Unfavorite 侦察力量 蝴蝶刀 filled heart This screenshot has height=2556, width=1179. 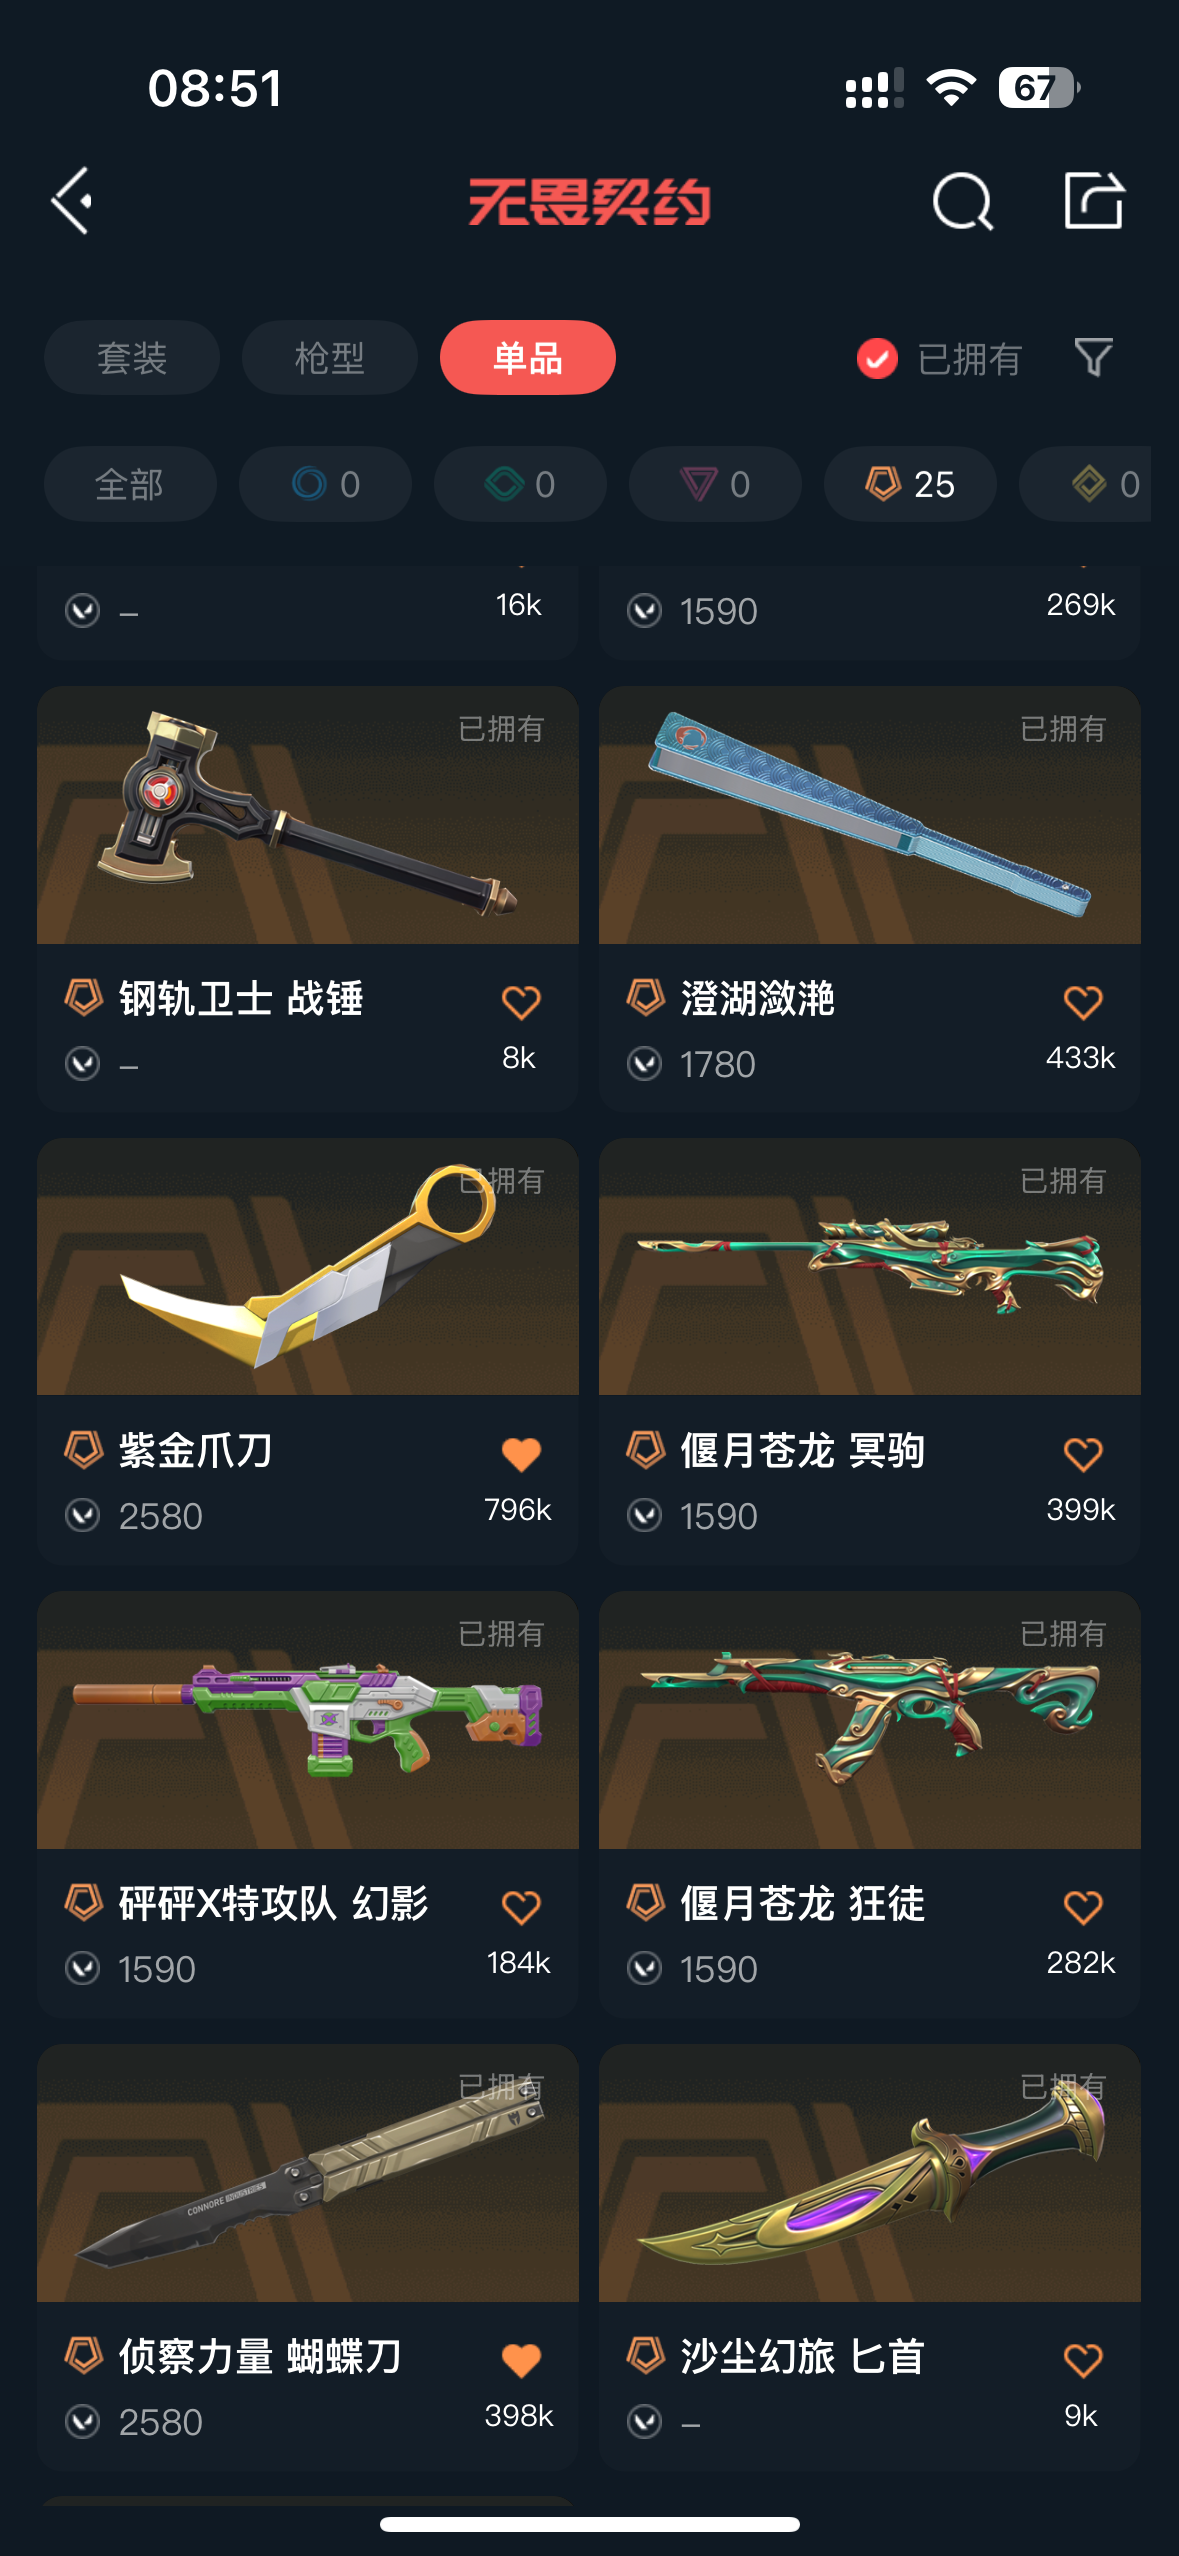pyautogui.click(x=521, y=2360)
